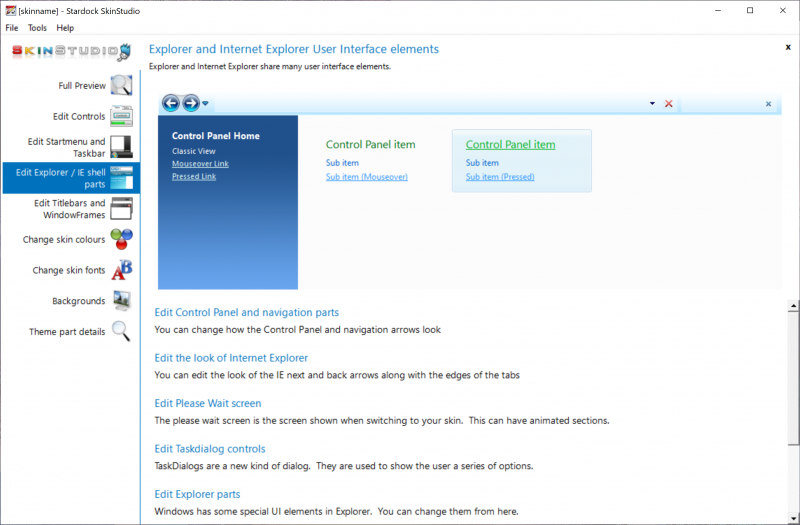Click the non-underlined Control Panel item heading

[370, 144]
